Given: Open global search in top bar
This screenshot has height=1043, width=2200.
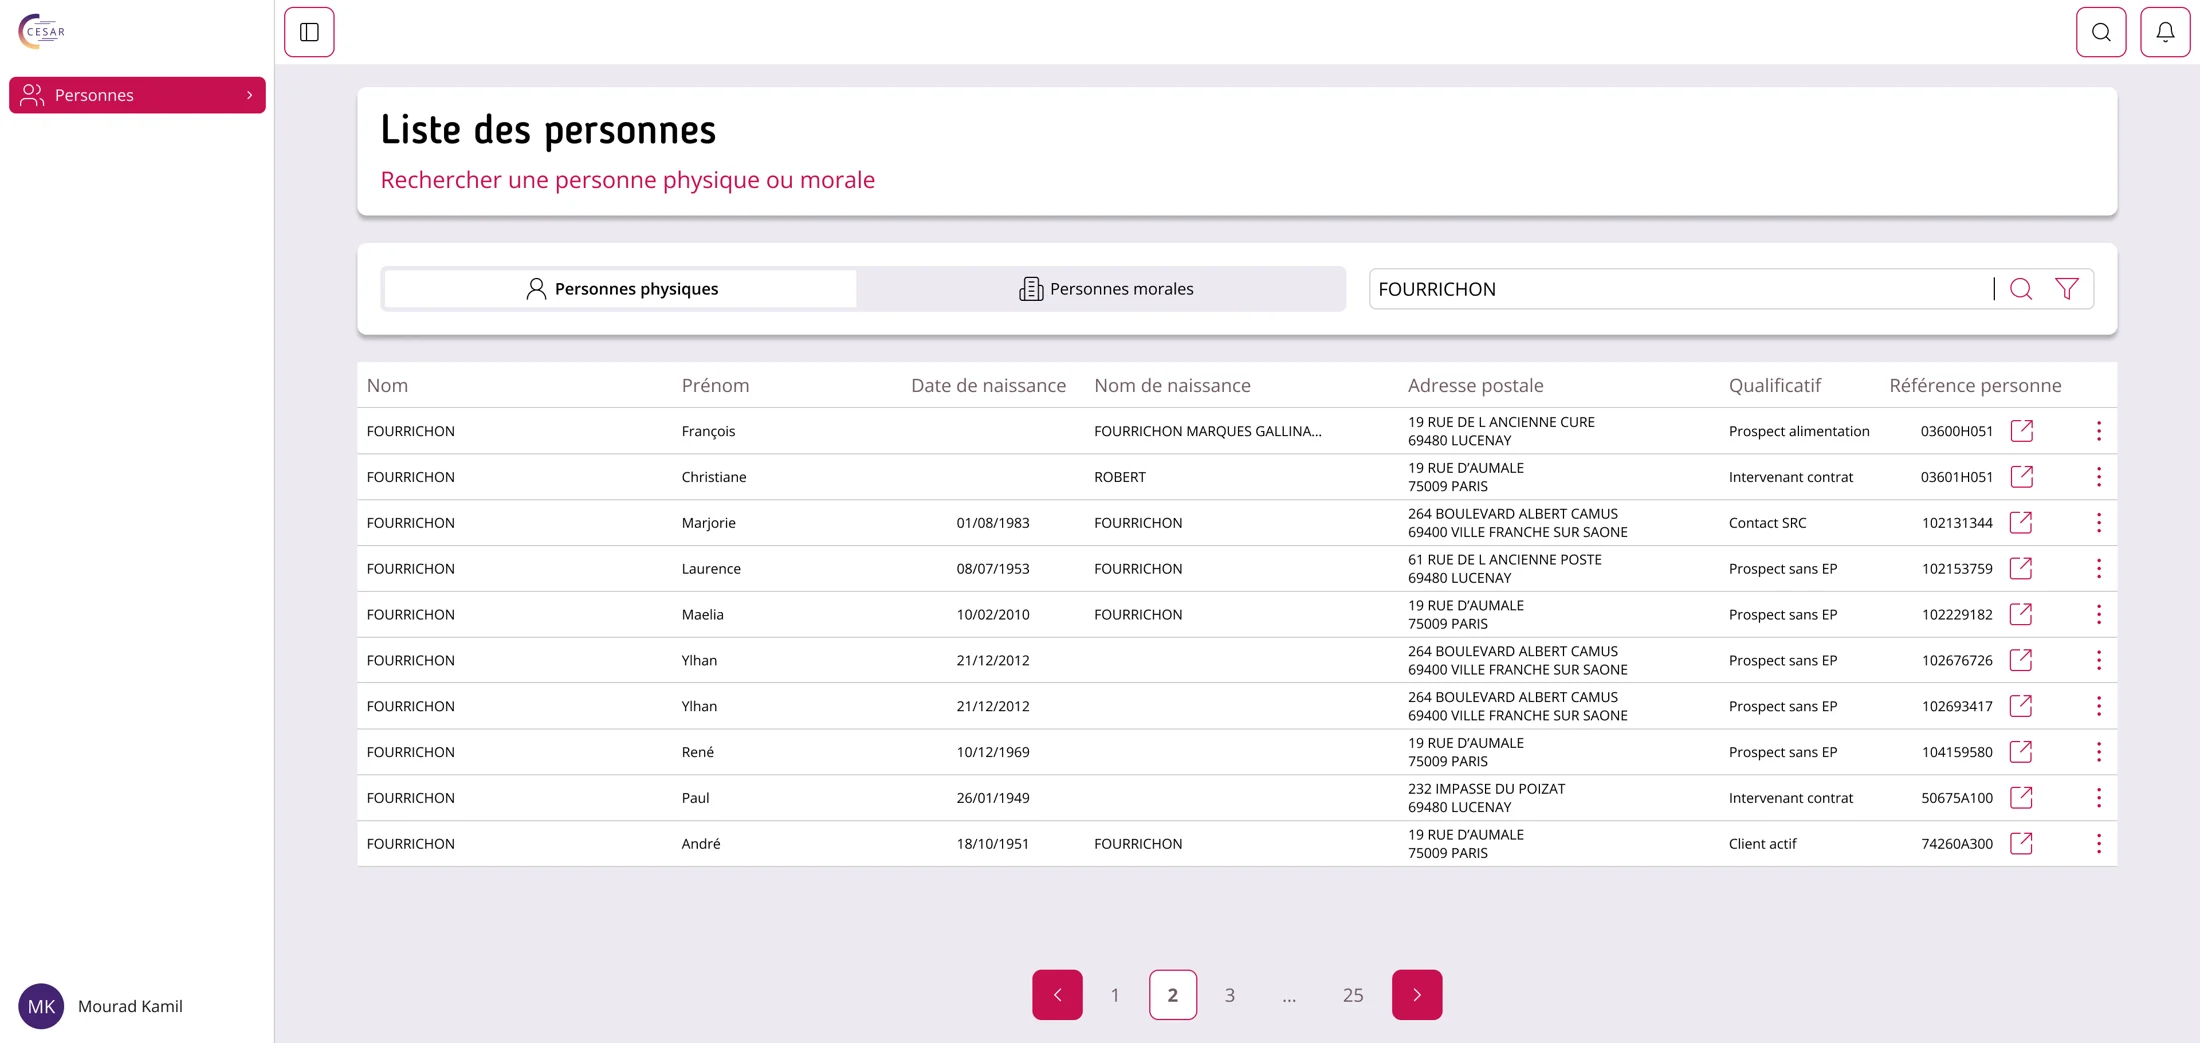Looking at the screenshot, I should pyautogui.click(x=2101, y=32).
